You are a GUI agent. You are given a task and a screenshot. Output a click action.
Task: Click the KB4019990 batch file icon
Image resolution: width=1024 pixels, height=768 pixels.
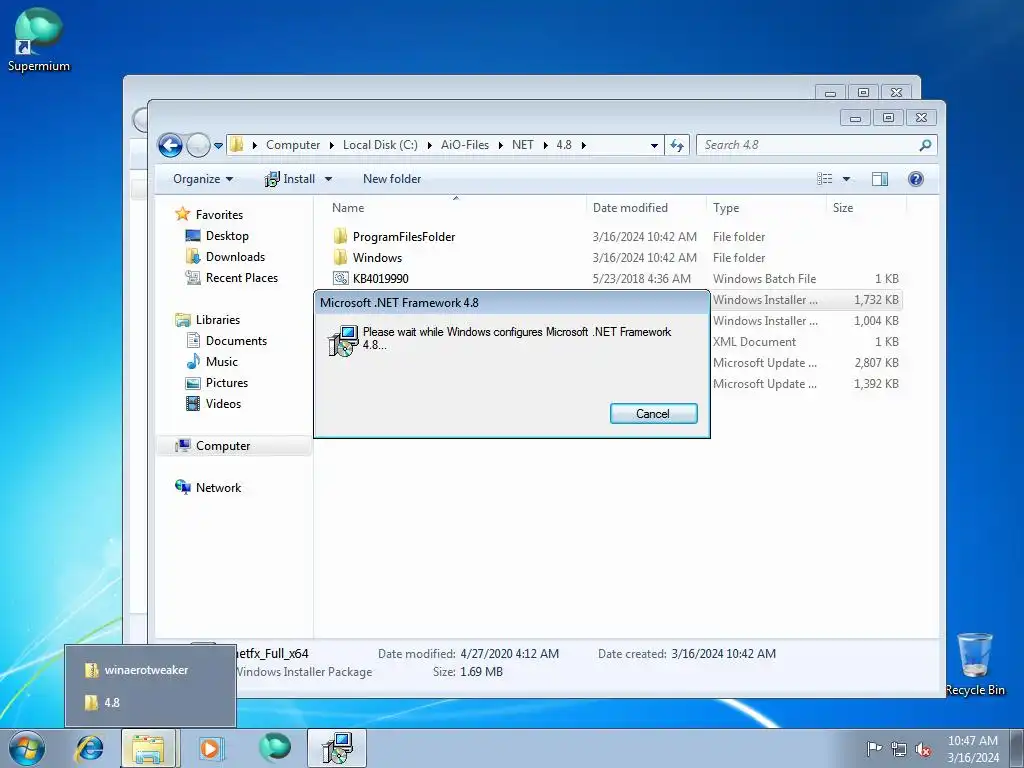pyautogui.click(x=340, y=278)
